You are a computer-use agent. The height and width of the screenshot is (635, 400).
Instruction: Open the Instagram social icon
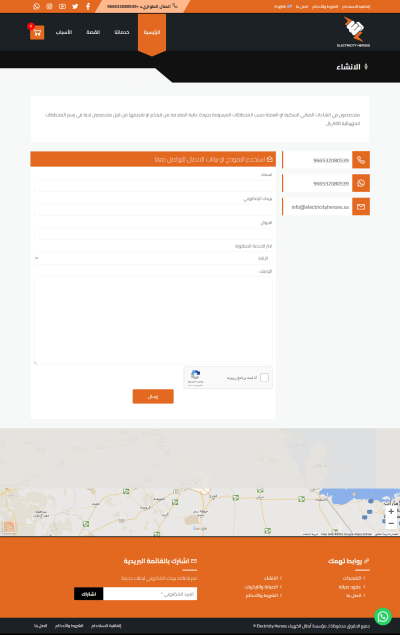coord(49,6)
